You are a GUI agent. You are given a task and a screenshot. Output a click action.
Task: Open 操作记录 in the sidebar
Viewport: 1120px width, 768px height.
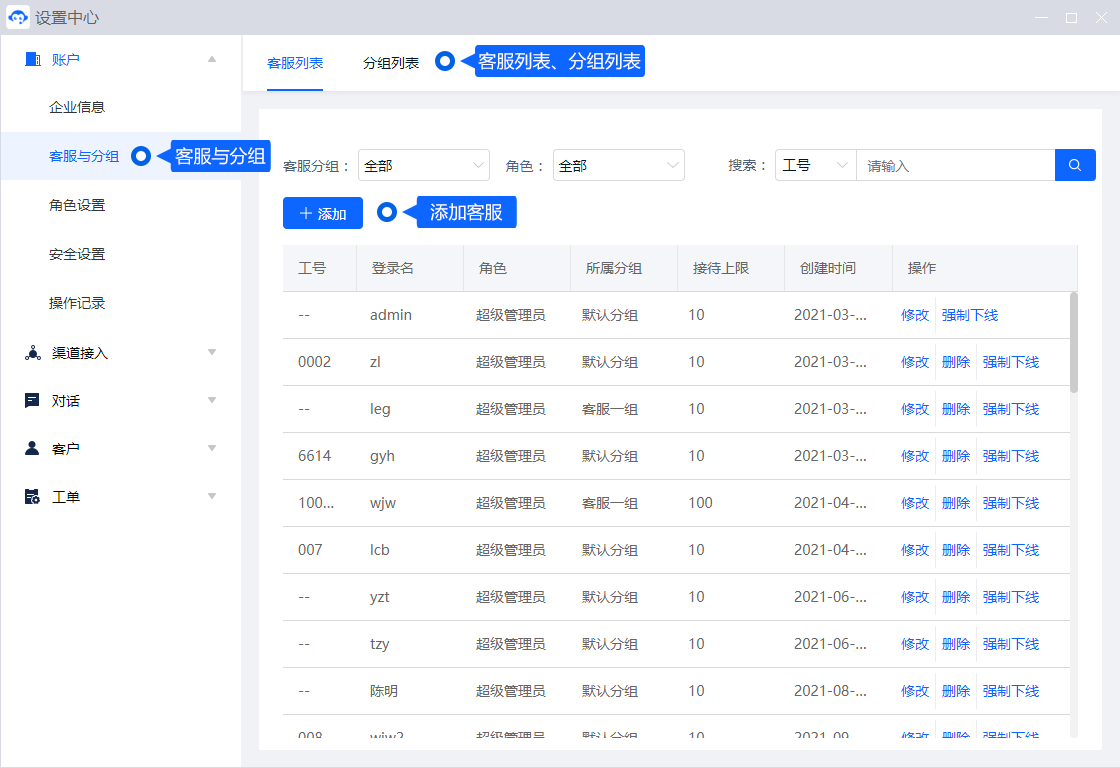tap(77, 303)
